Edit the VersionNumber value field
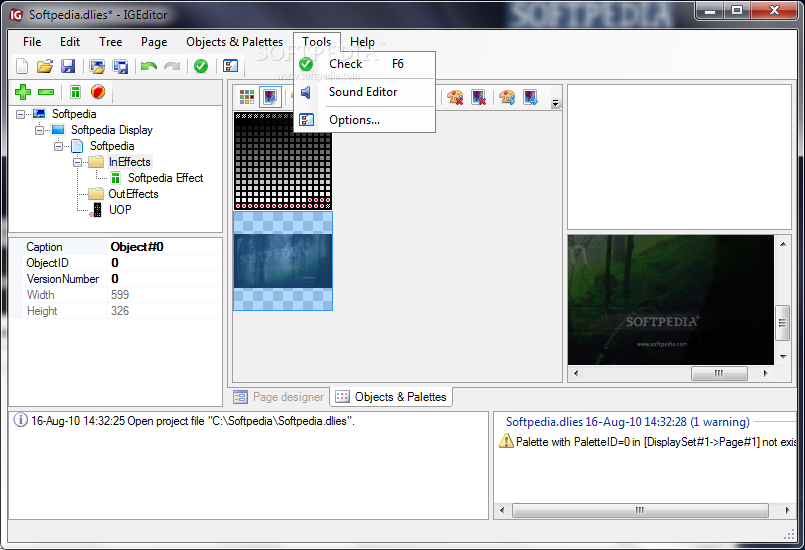Viewport: 805px width, 550px height. [165, 279]
